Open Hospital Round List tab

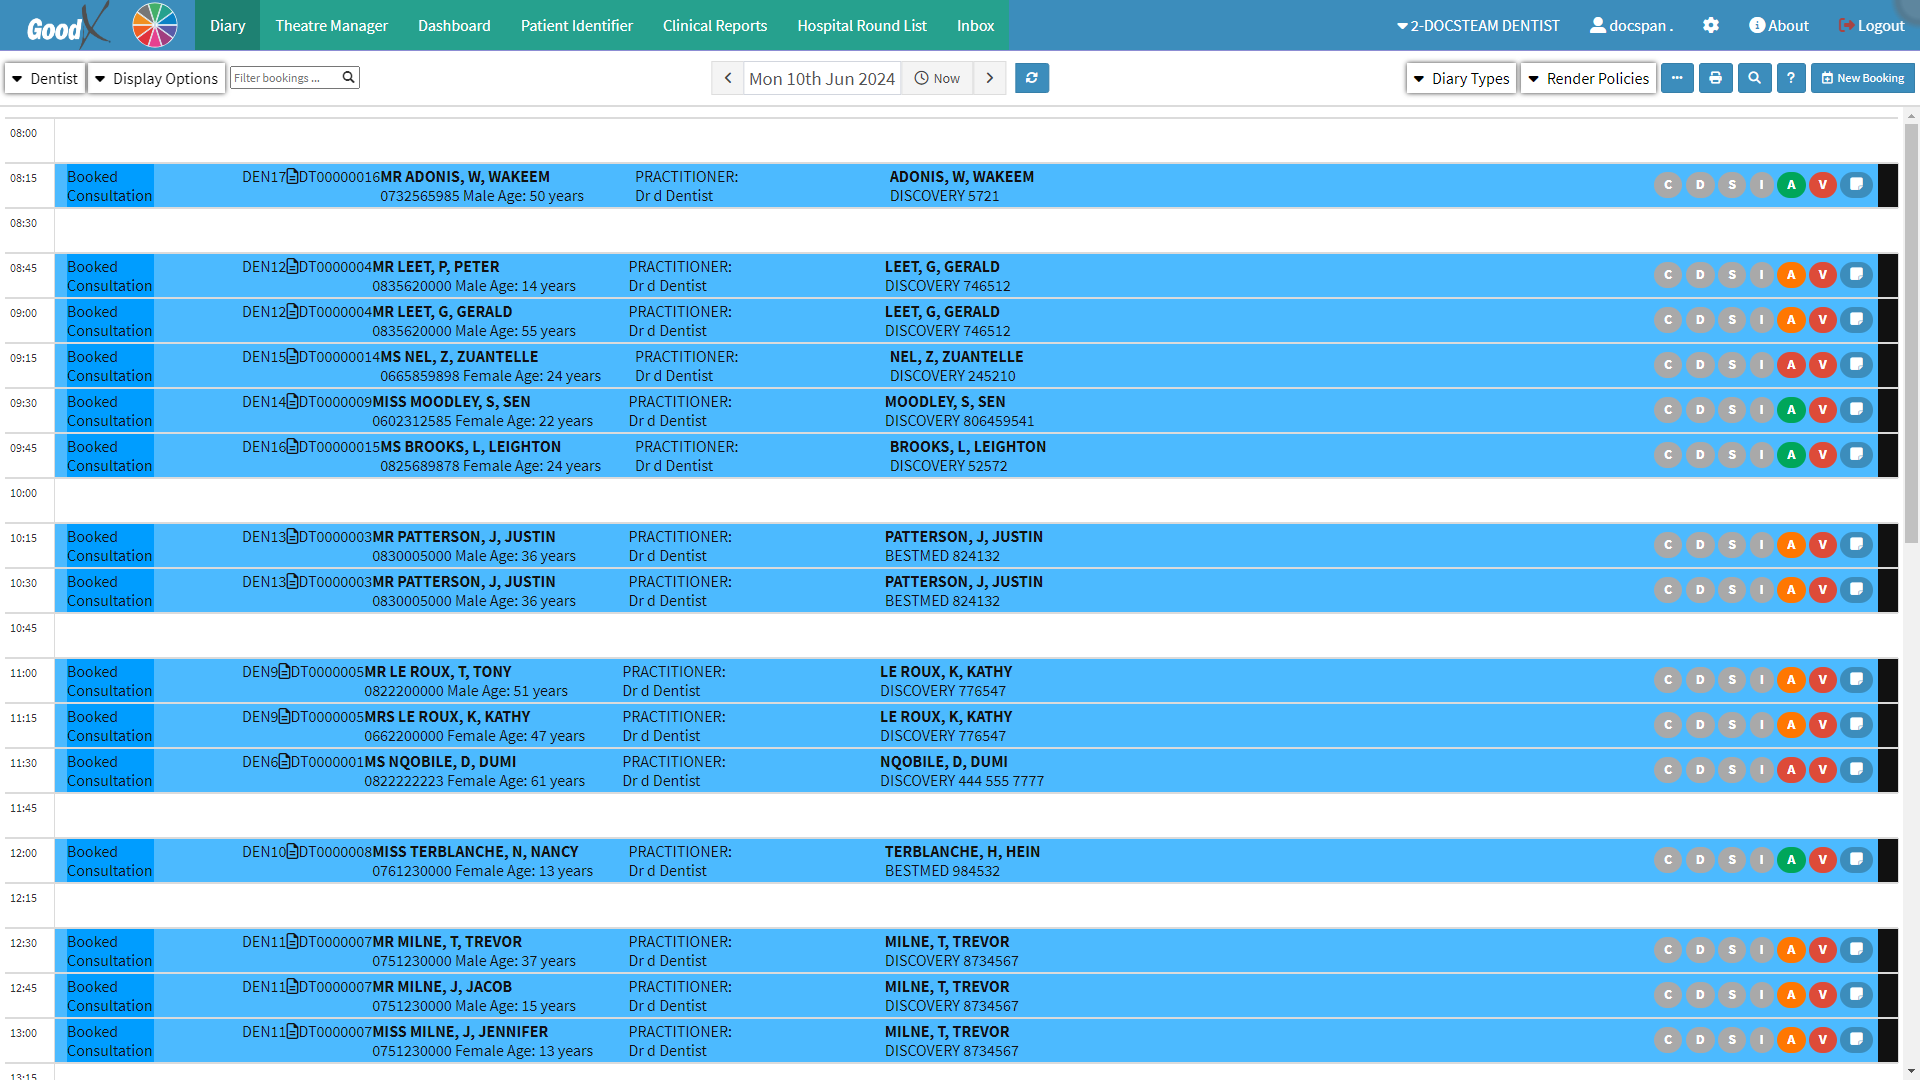[862, 25]
